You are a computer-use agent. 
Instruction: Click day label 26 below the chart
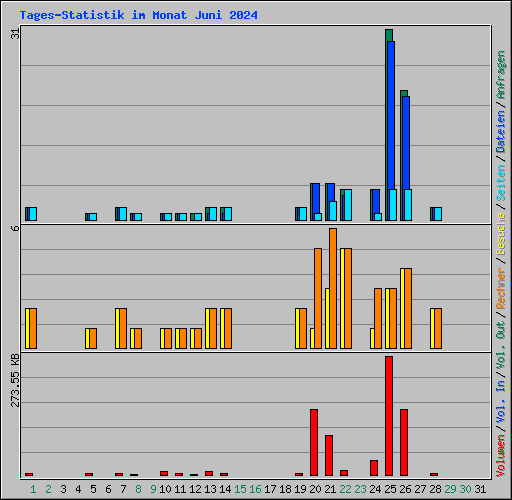tap(405, 489)
